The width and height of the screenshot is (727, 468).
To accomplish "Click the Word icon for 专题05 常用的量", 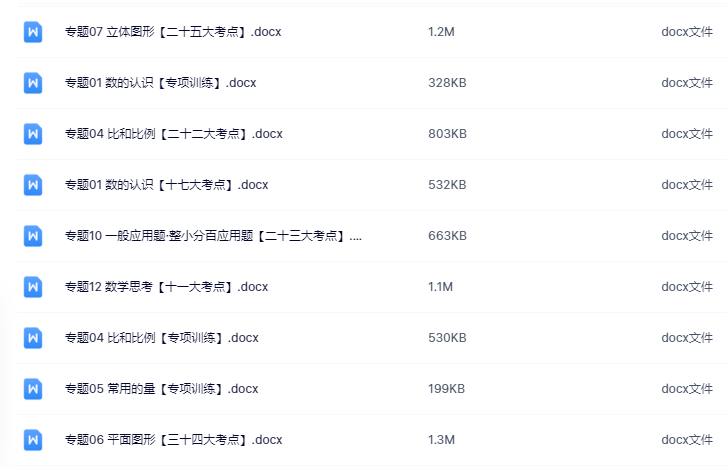I will 33,389.
